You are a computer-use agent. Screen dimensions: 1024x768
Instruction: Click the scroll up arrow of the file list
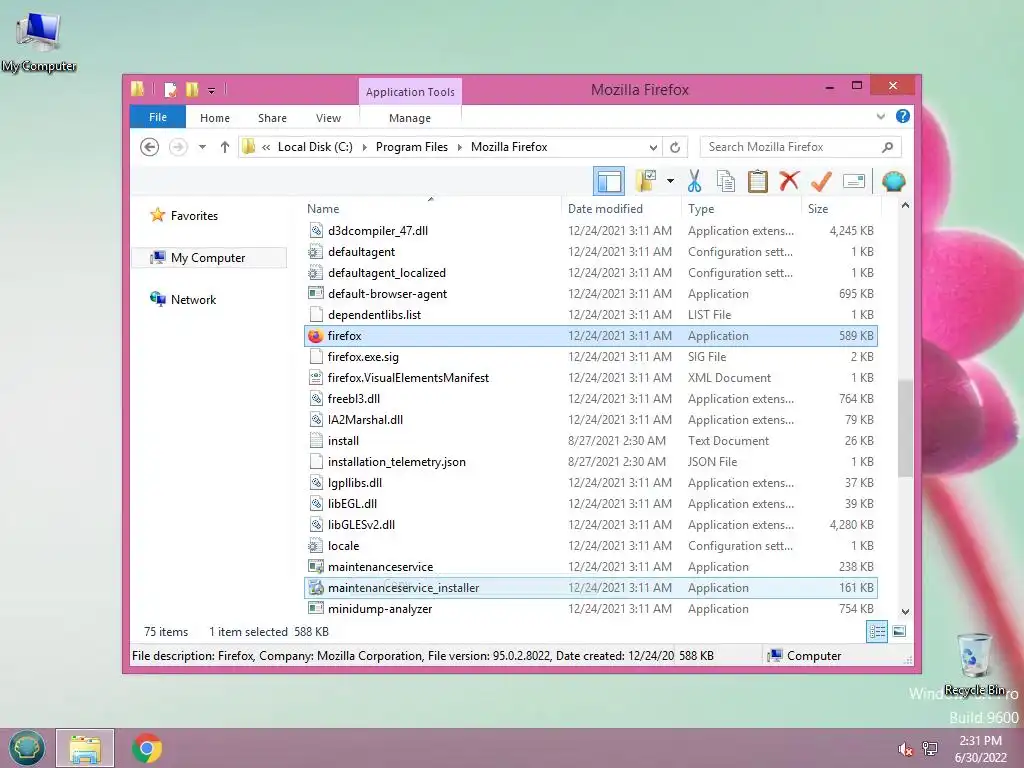[x=905, y=206]
